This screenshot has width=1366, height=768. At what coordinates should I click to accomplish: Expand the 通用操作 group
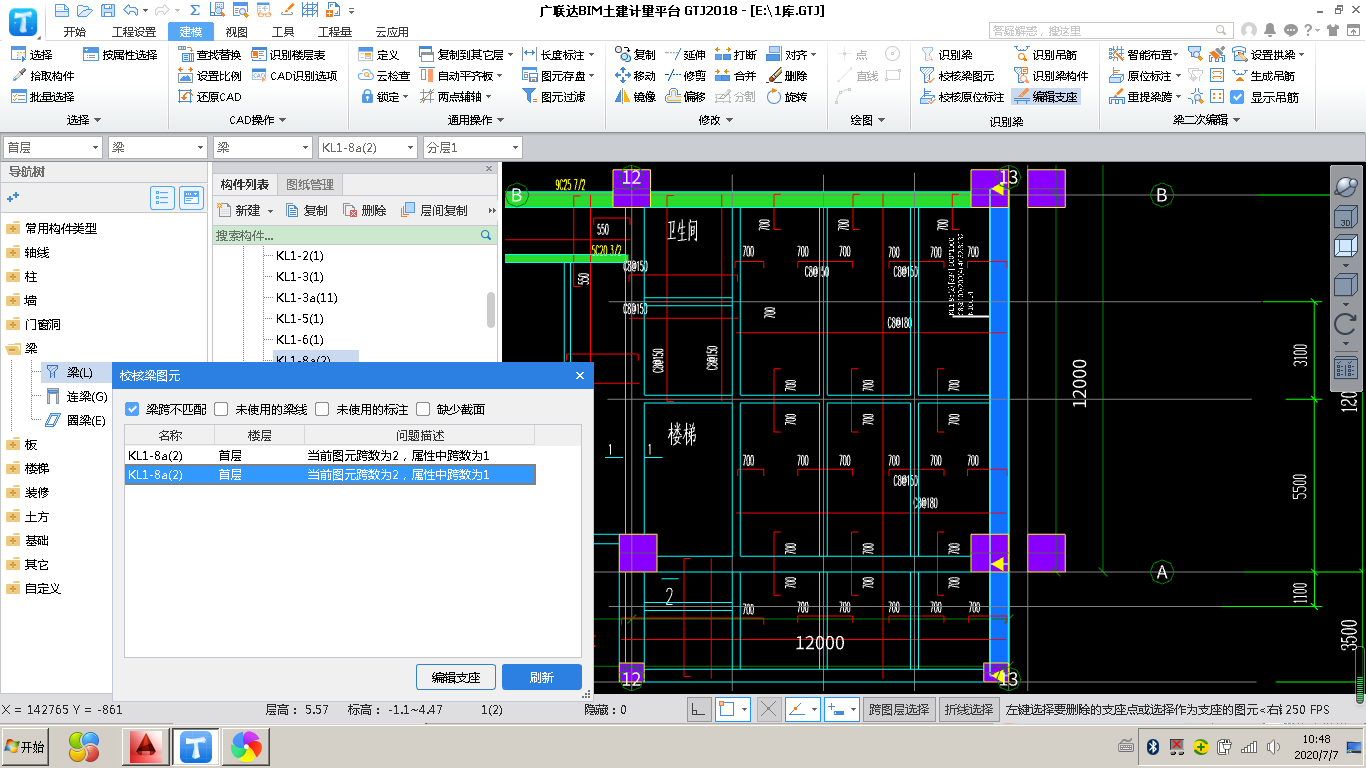478,120
